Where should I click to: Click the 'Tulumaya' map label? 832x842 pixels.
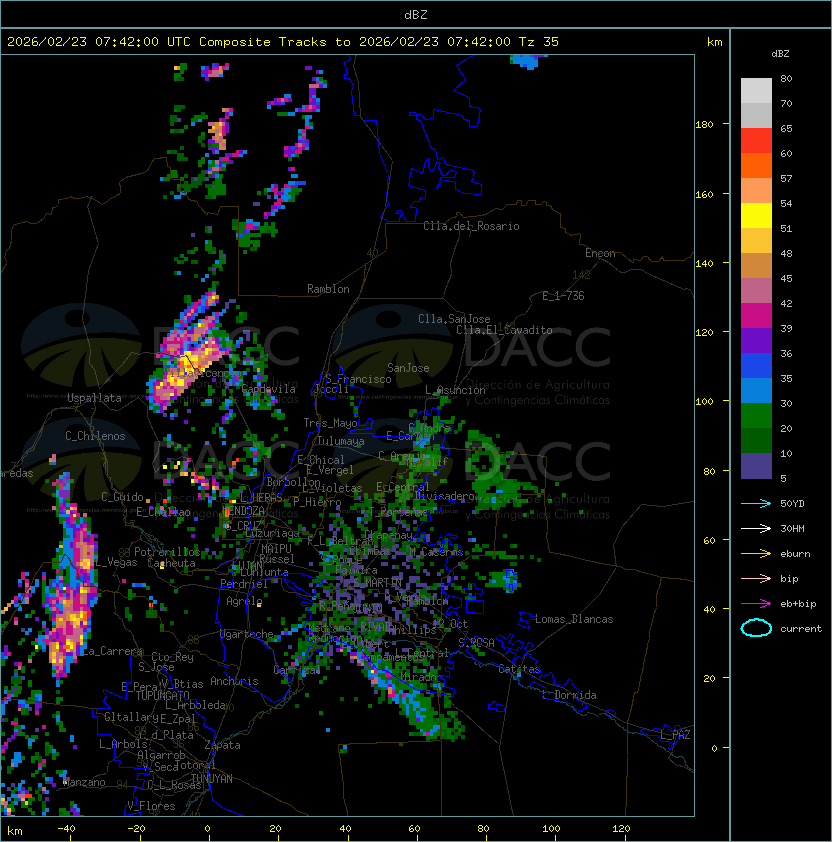tap(341, 441)
